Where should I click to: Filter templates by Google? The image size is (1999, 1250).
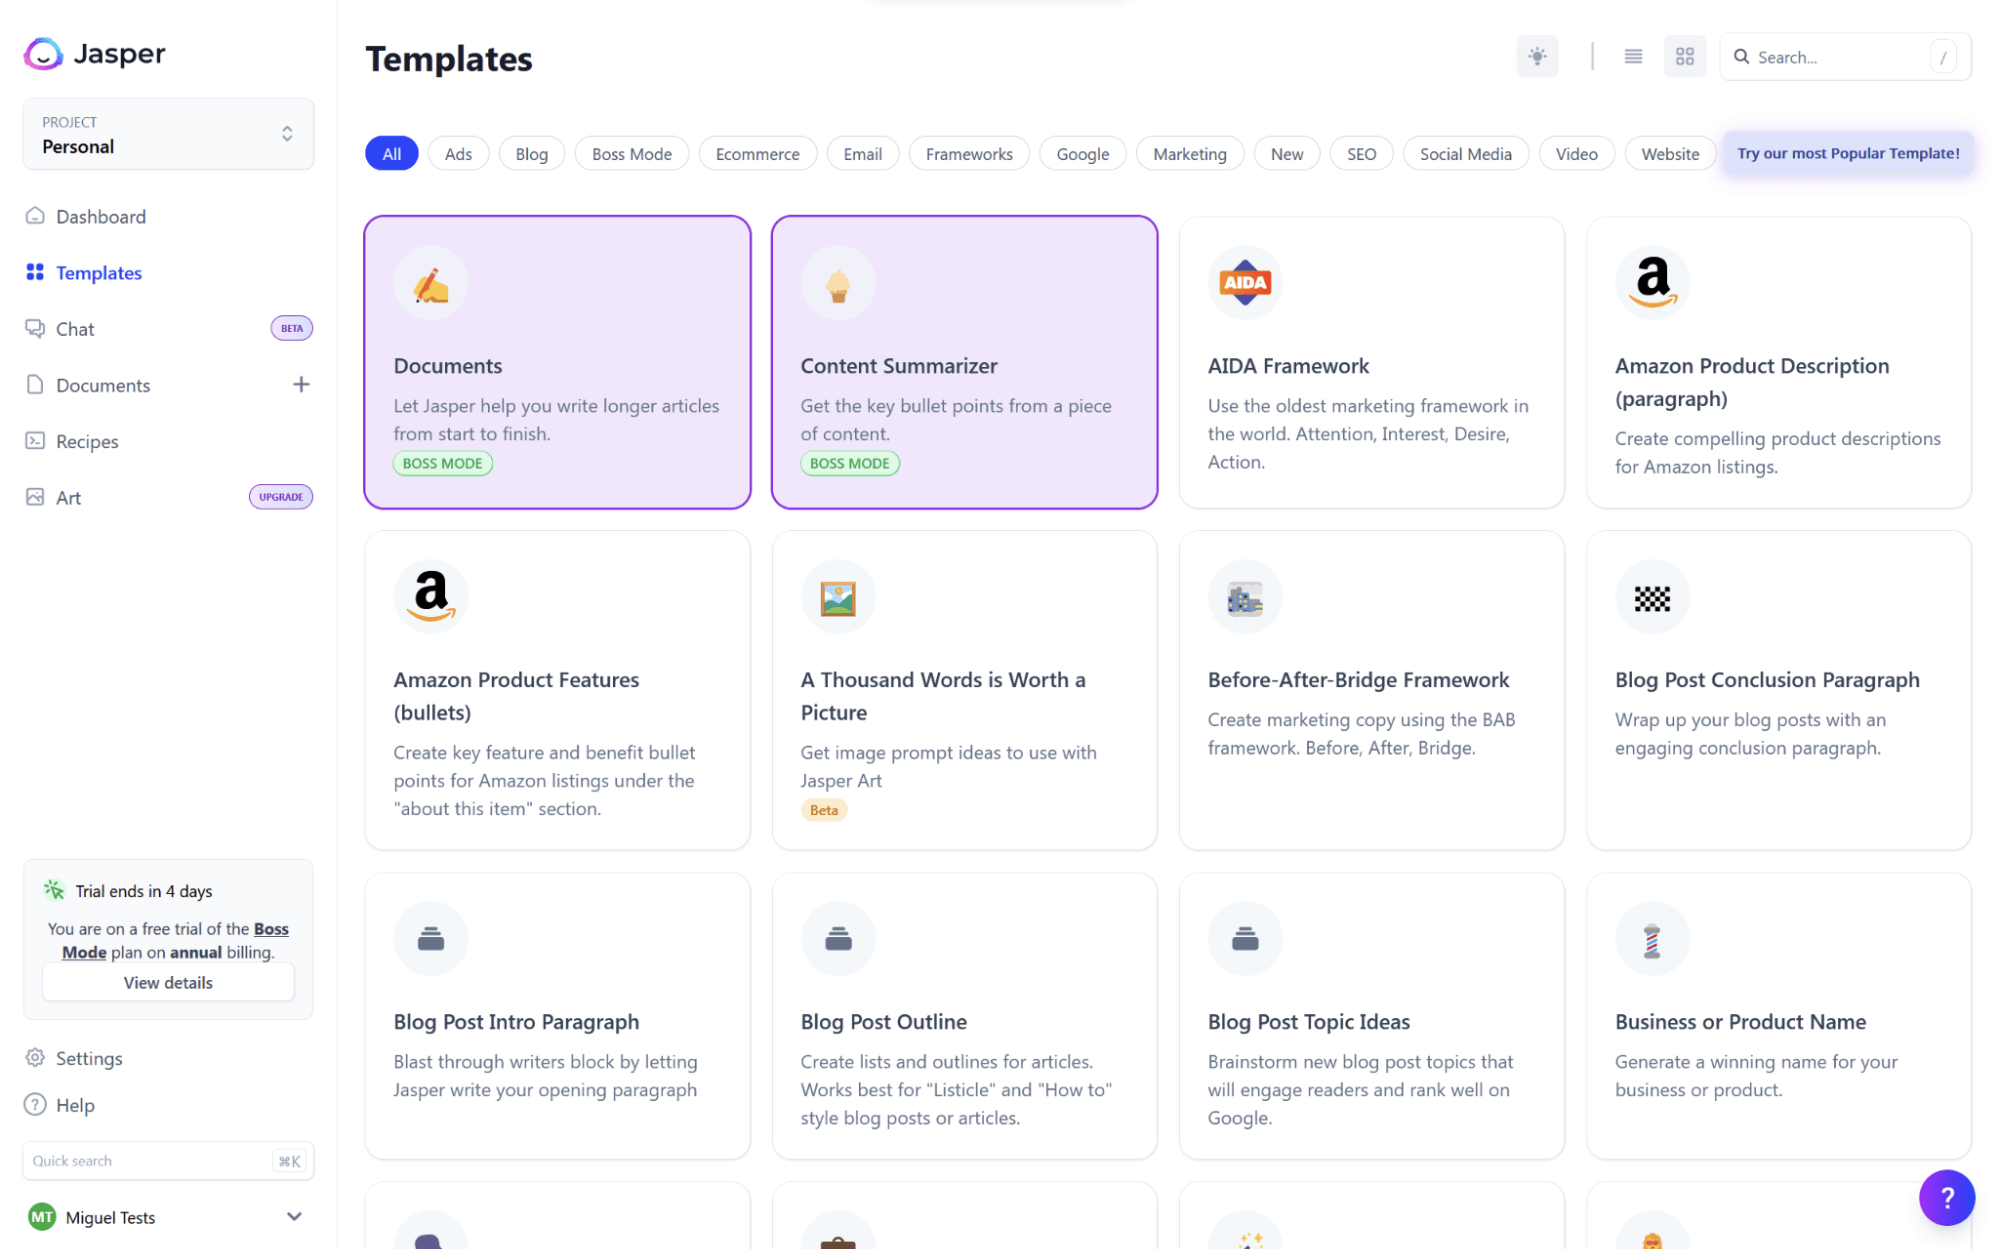[1082, 153]
